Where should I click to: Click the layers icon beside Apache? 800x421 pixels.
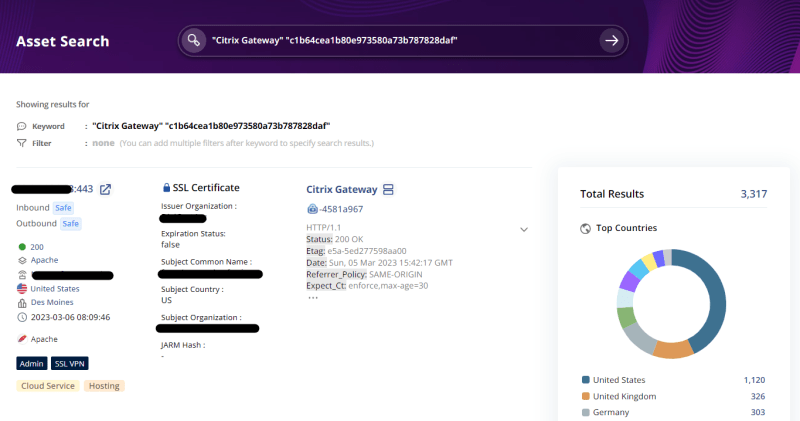(x=22, y=260)
